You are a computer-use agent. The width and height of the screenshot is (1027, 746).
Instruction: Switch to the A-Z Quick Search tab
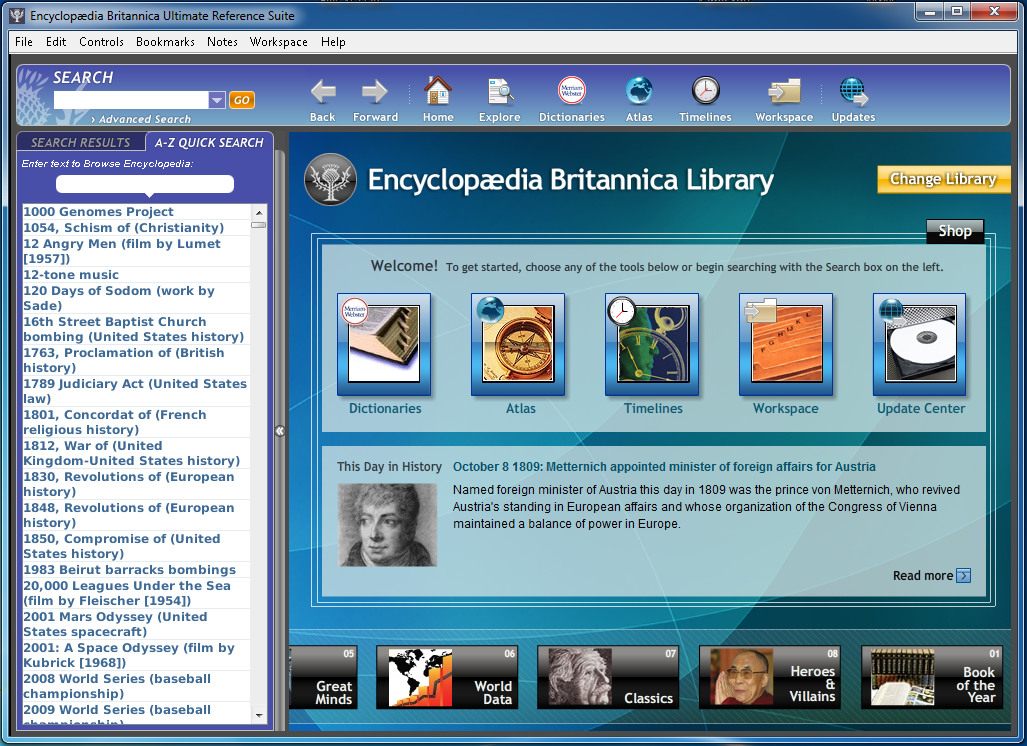click(209, 142)
